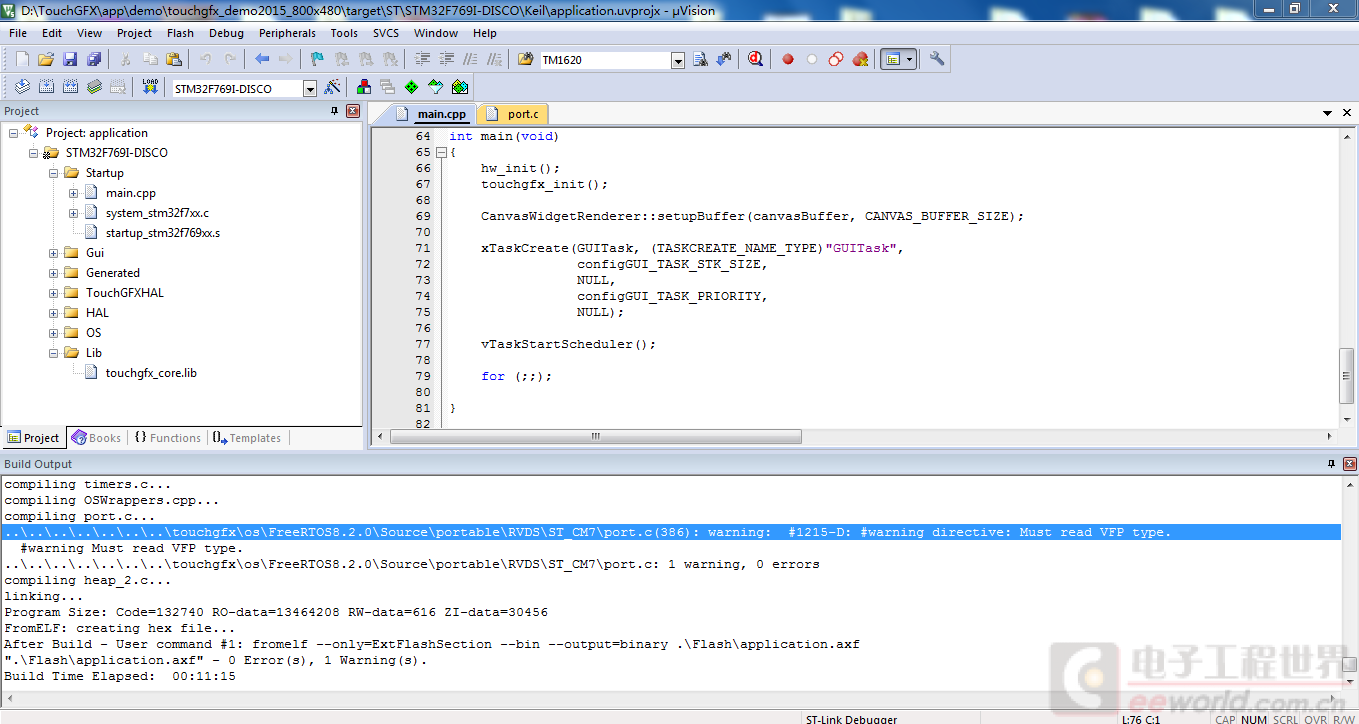Download code to flash with the LOAD icon
1359x724 pixels.
point(150,87)
